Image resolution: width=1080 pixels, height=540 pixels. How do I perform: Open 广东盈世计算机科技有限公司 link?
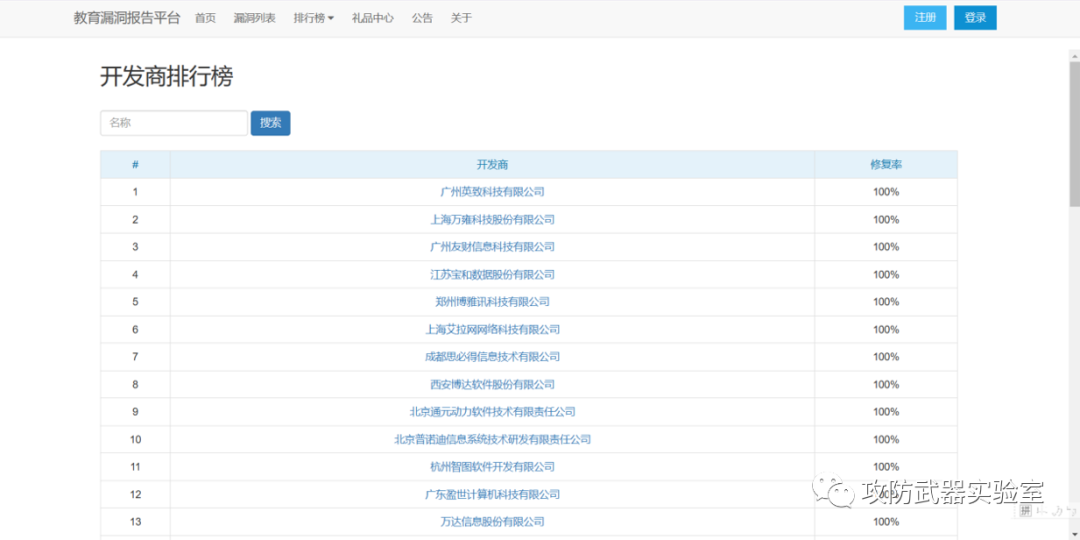tap(492, 495)
